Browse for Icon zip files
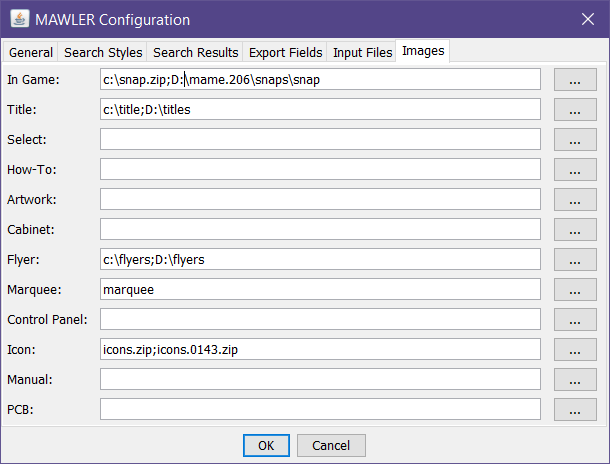The image size is (610, 464). (574, 350)
